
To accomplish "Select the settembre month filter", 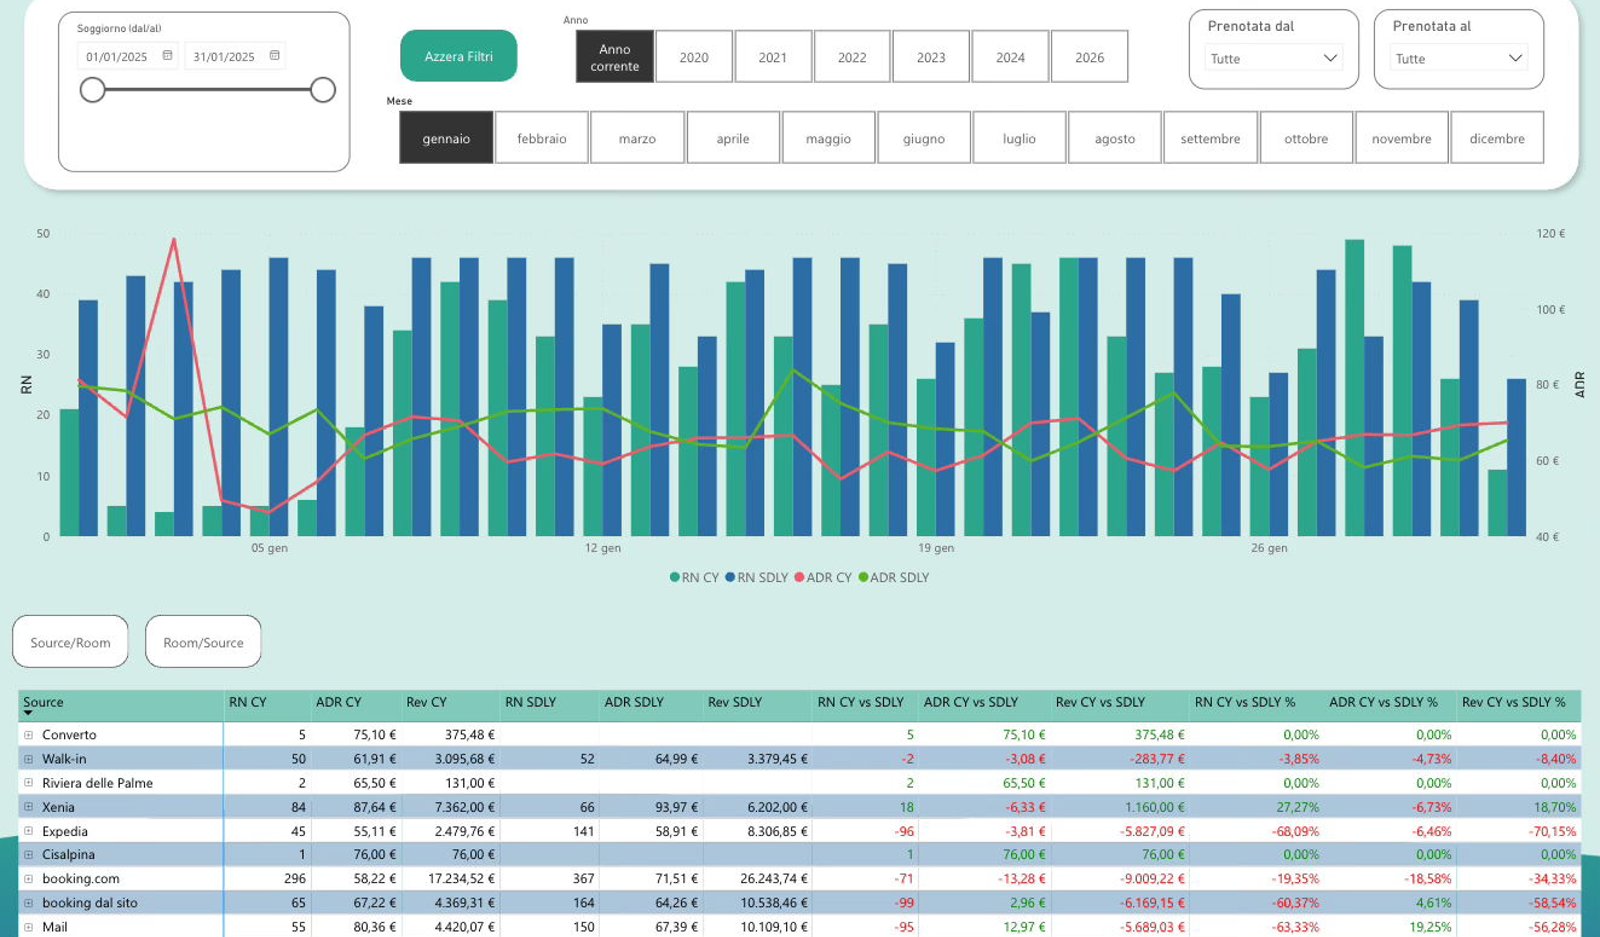I will 1210,138.
